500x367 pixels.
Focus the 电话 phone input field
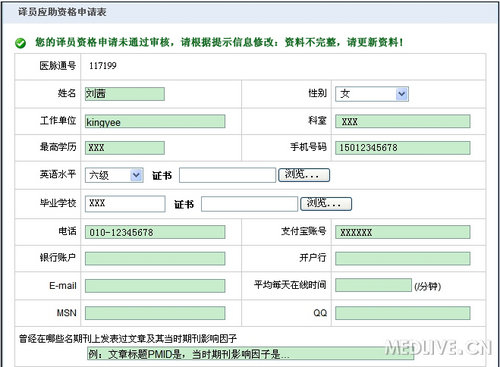155,232
